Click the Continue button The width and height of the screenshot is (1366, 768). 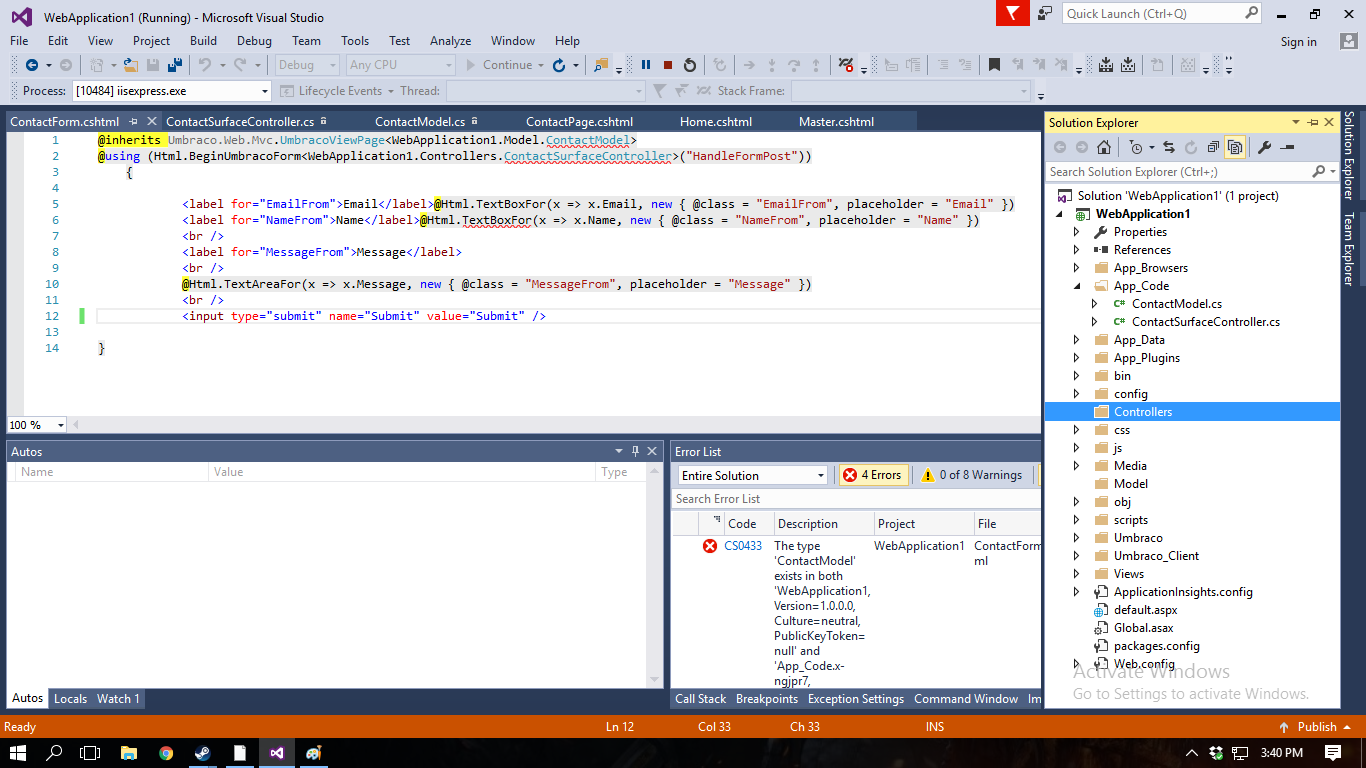[x=500, y=65]
